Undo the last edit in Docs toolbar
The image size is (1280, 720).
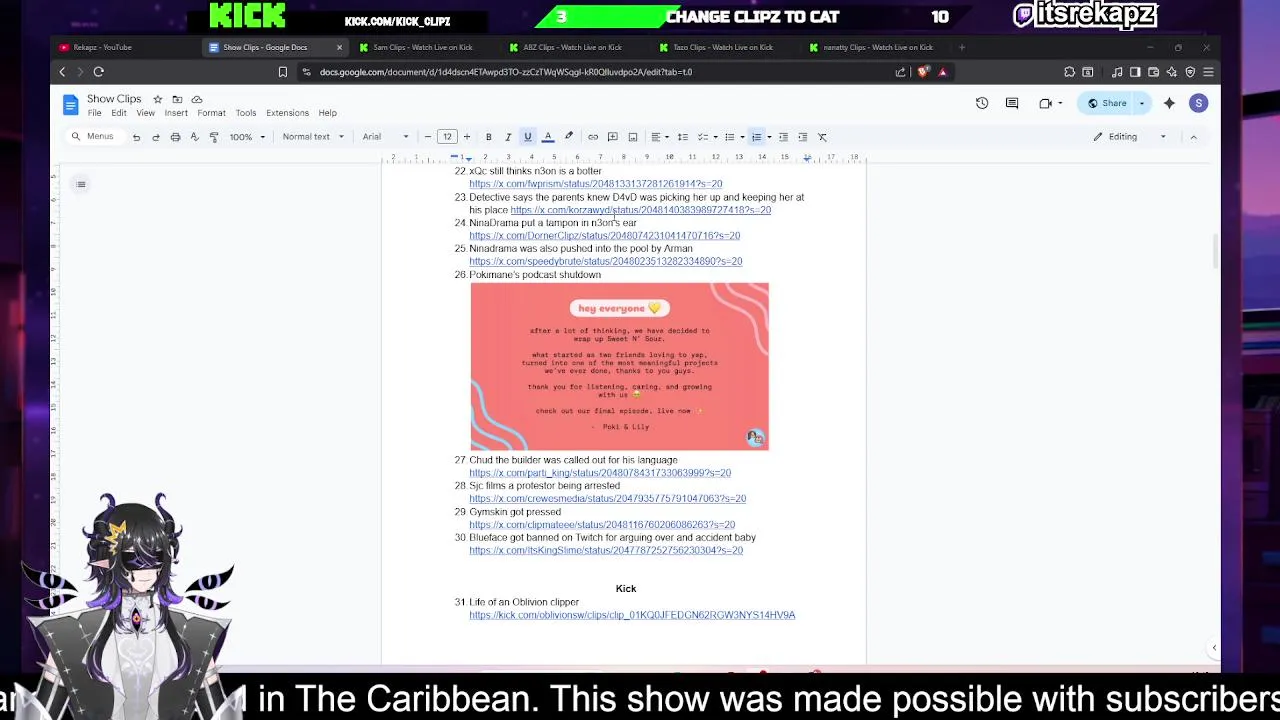coord(136,137)
